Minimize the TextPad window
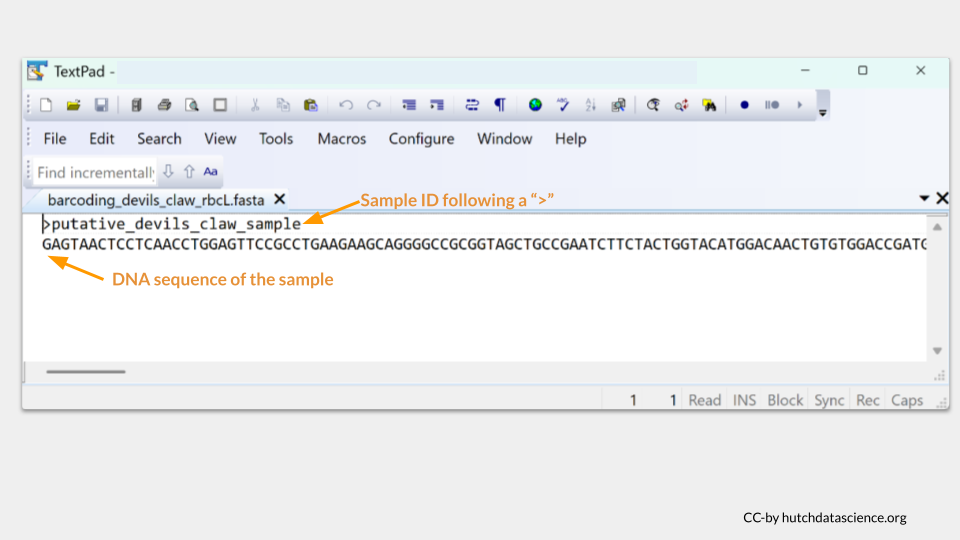The width and height of the screenshot is (960, 540). click(x=805, y=70)
